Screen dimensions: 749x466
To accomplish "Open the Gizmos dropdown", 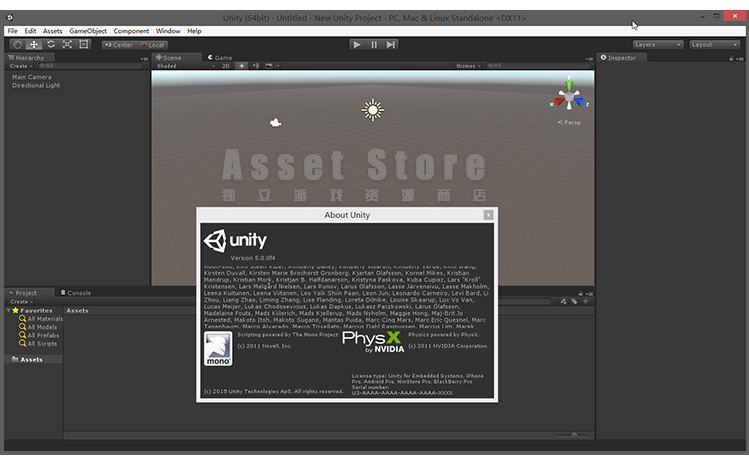I will pos(468,66).
